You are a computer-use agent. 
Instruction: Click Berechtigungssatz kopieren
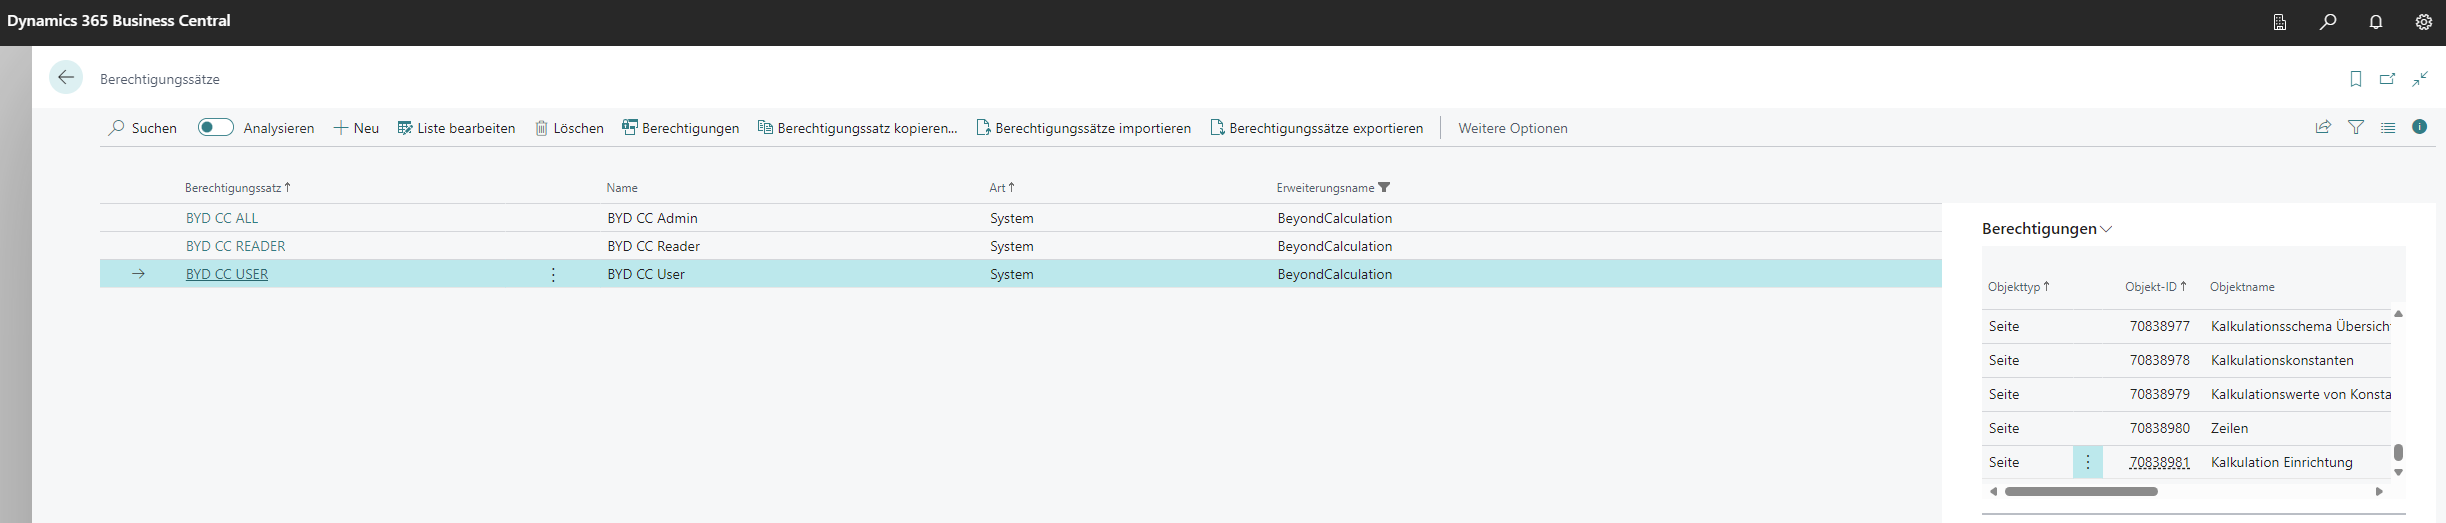coord(857,128)
